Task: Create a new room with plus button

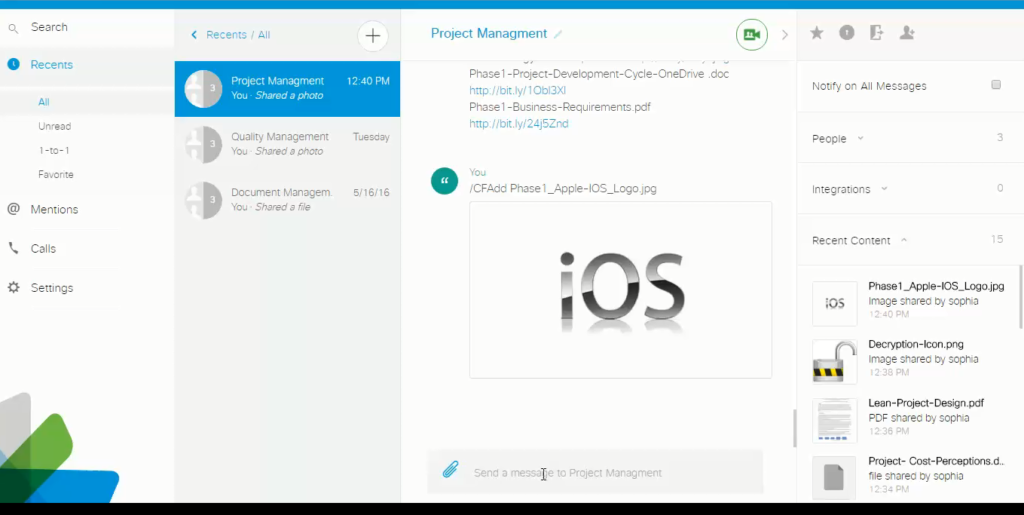Action: point(373,35)
